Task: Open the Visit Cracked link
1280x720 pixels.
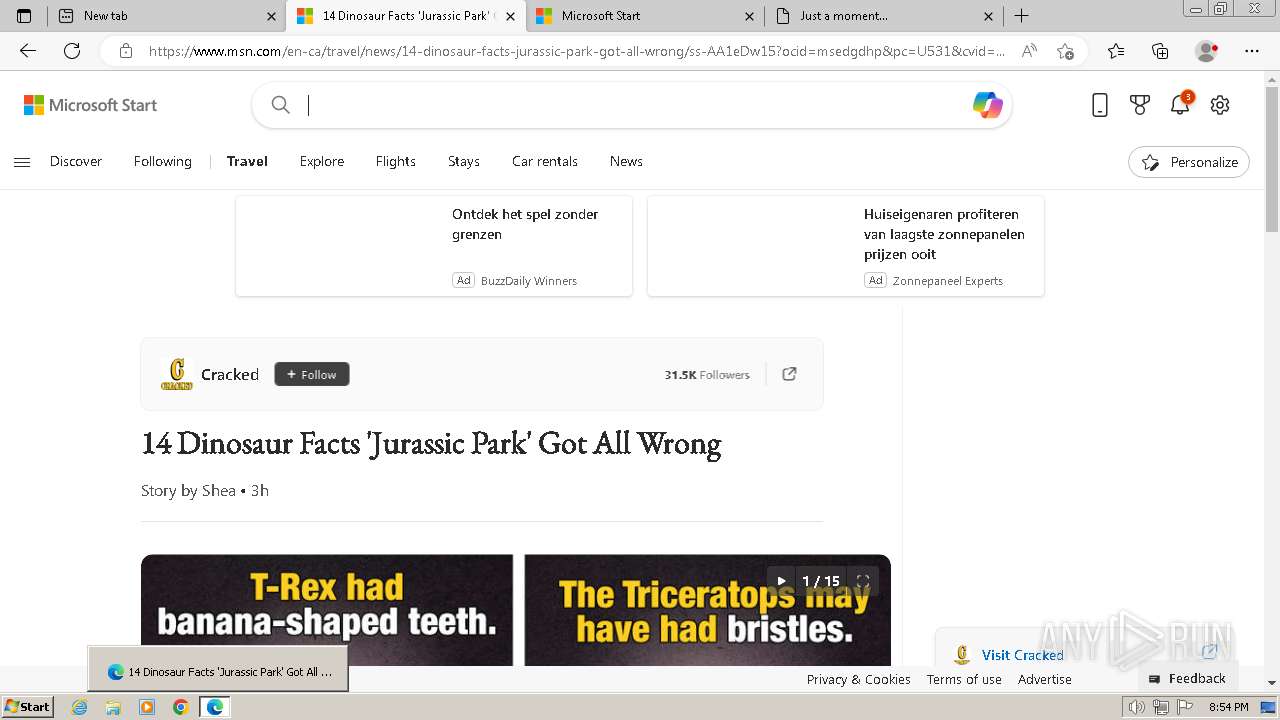Action: (1022, 655)
